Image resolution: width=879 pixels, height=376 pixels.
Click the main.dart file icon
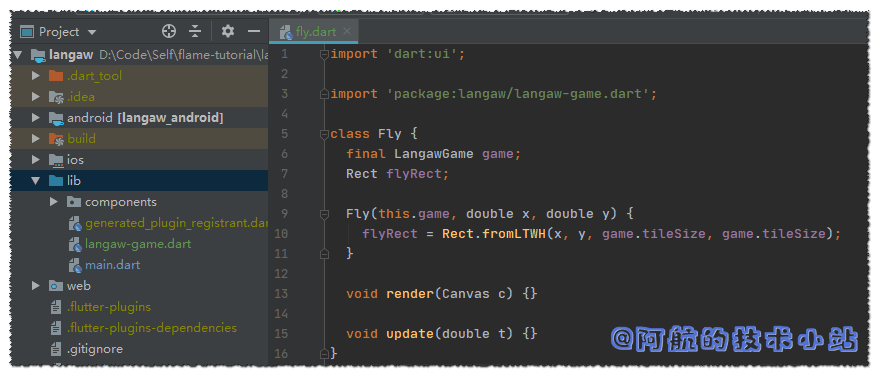75,265
